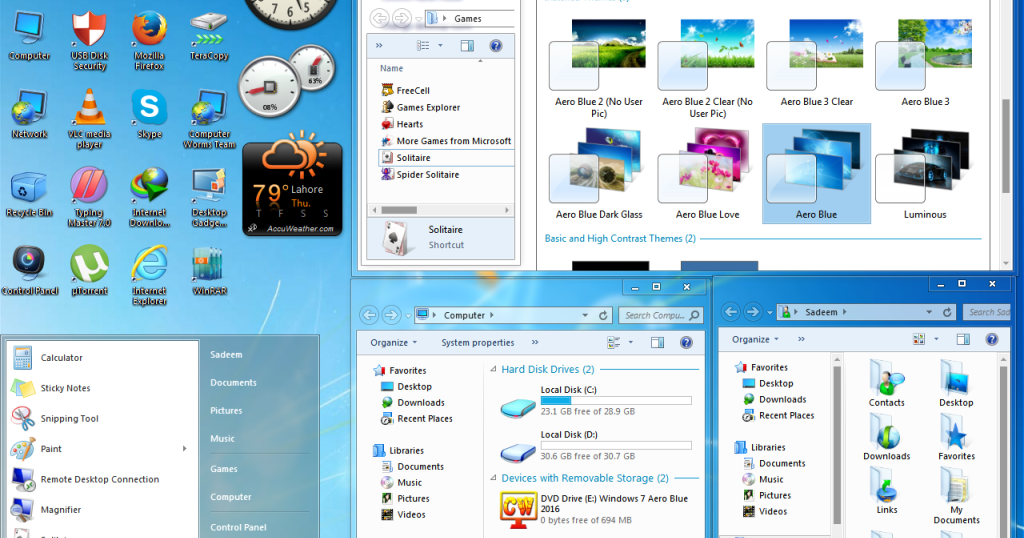Apply the Luminous theme

925,174
